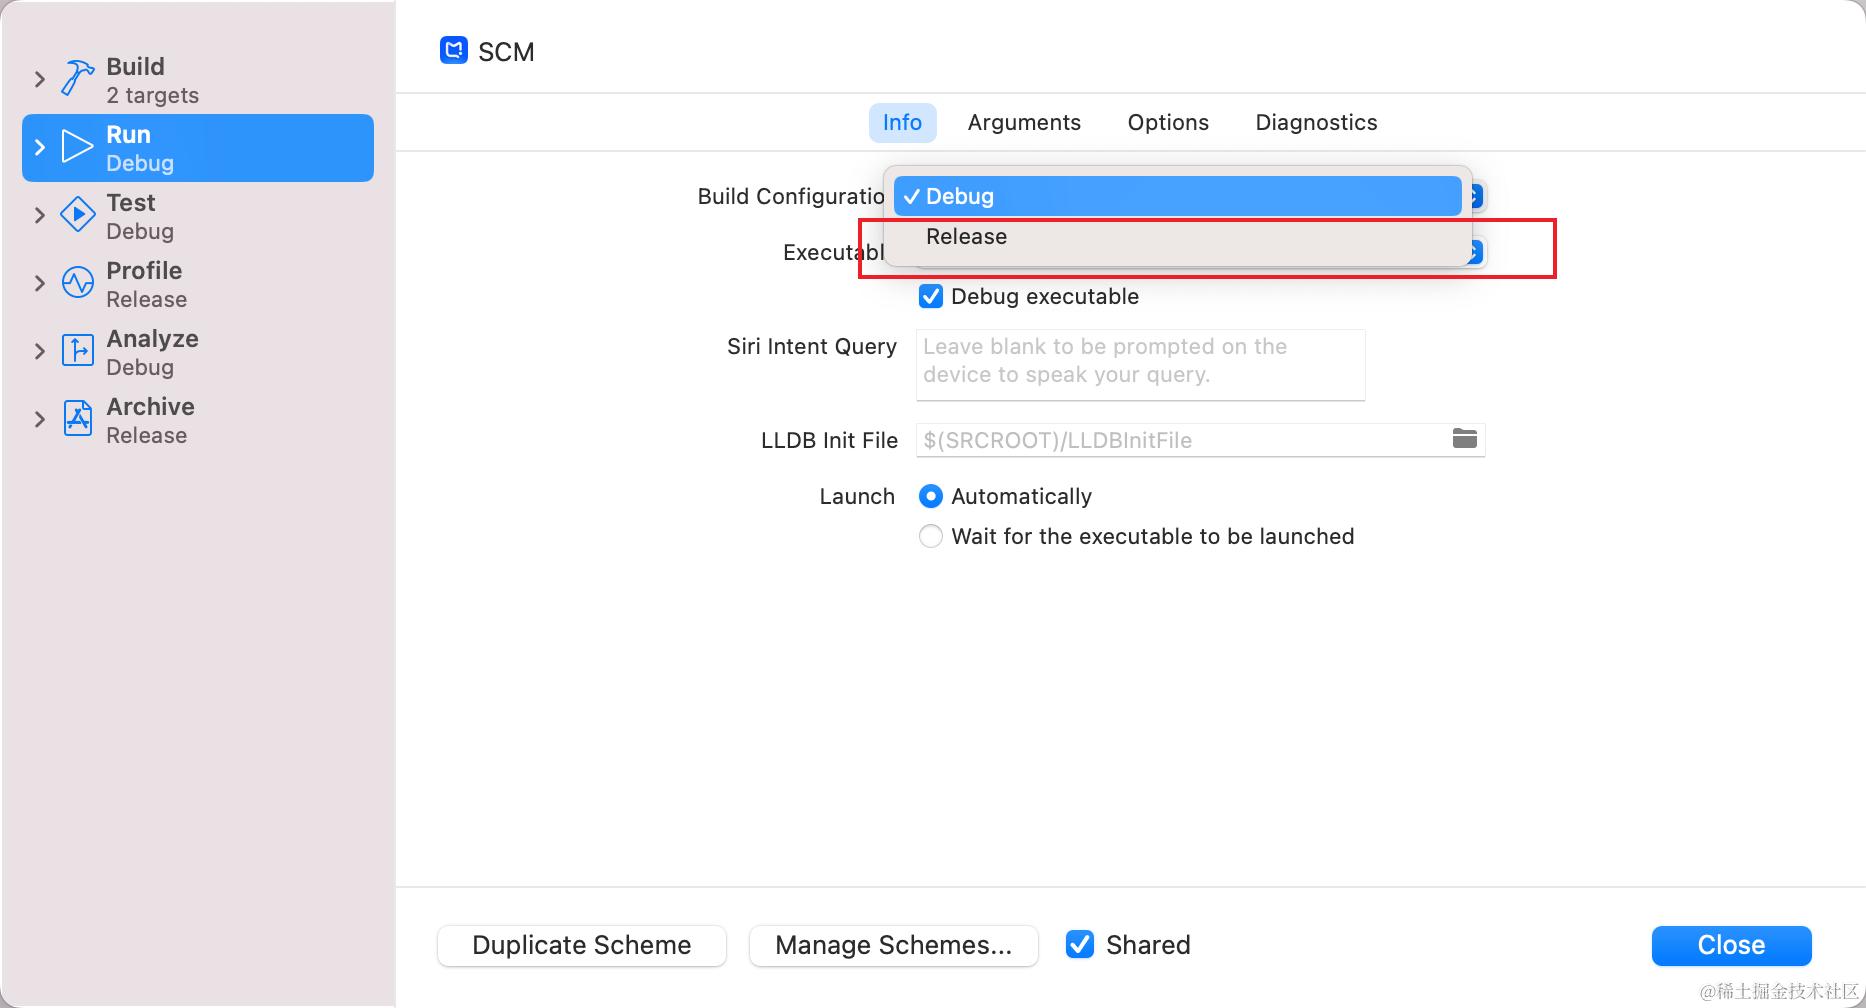Select the Analyze action icon
This screenshot has width=1866, height=1008.
coord(77,351)
